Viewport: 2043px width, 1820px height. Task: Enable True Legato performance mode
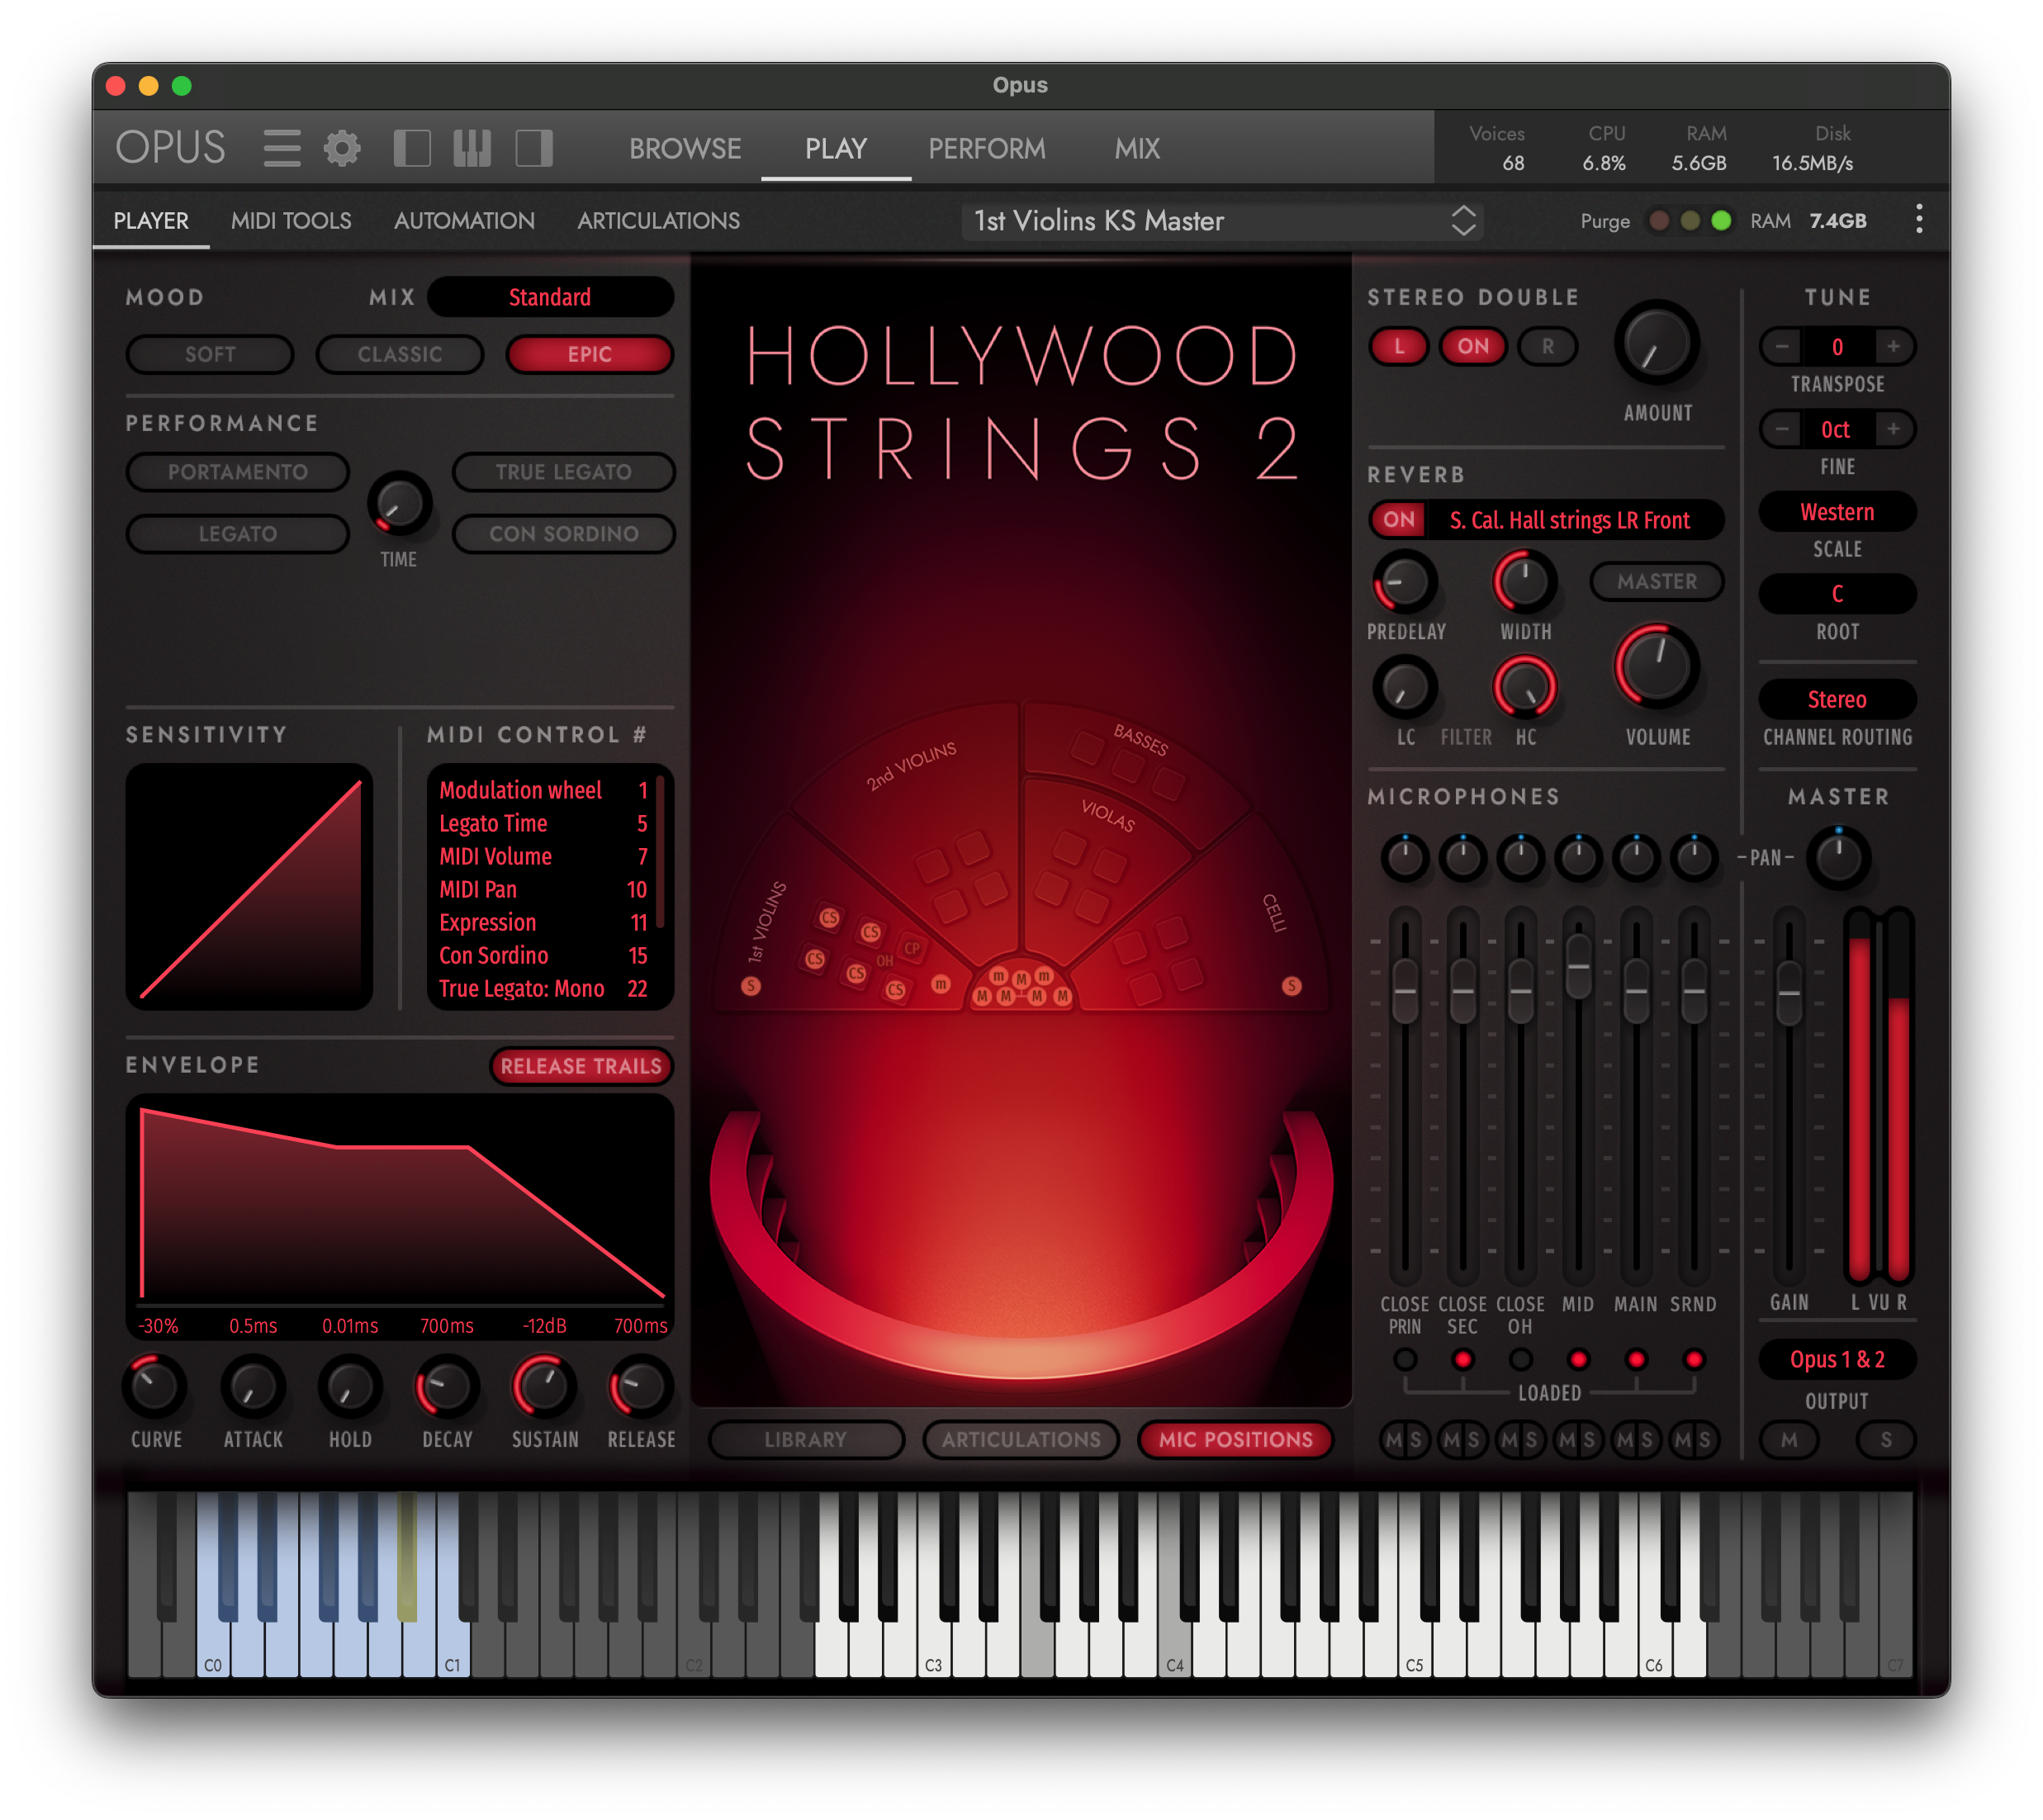tap(563, 472)
